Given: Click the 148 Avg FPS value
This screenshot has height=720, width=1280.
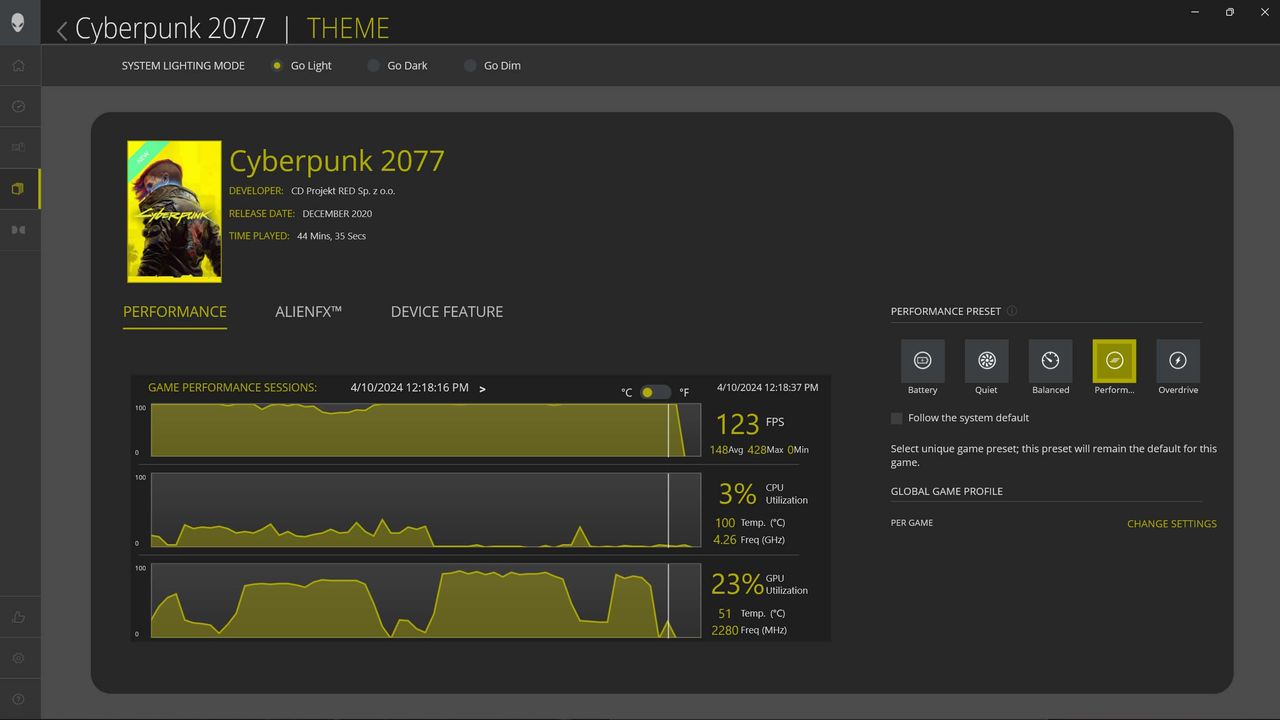Looking at the screenshot, I should (719, 450).
